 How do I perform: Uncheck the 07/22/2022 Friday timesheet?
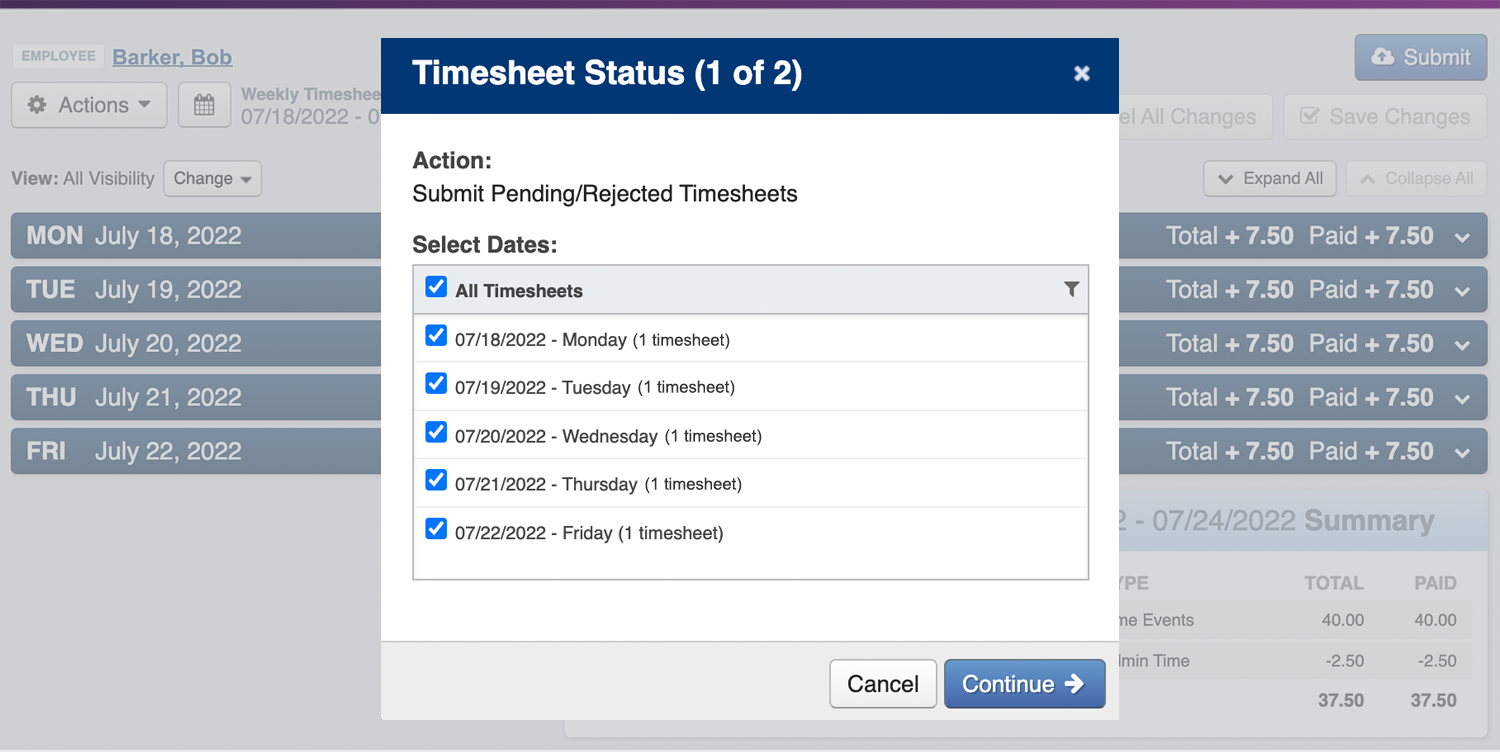pos(436,529)
